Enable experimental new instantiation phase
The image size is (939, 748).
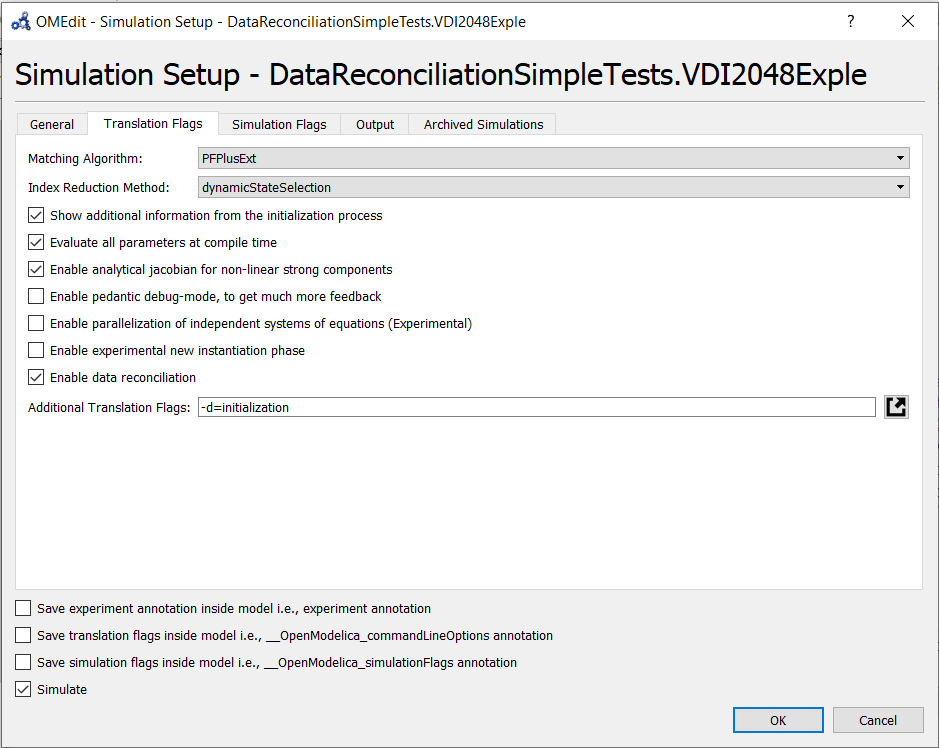pyautogui.click(x=36, y=350)
